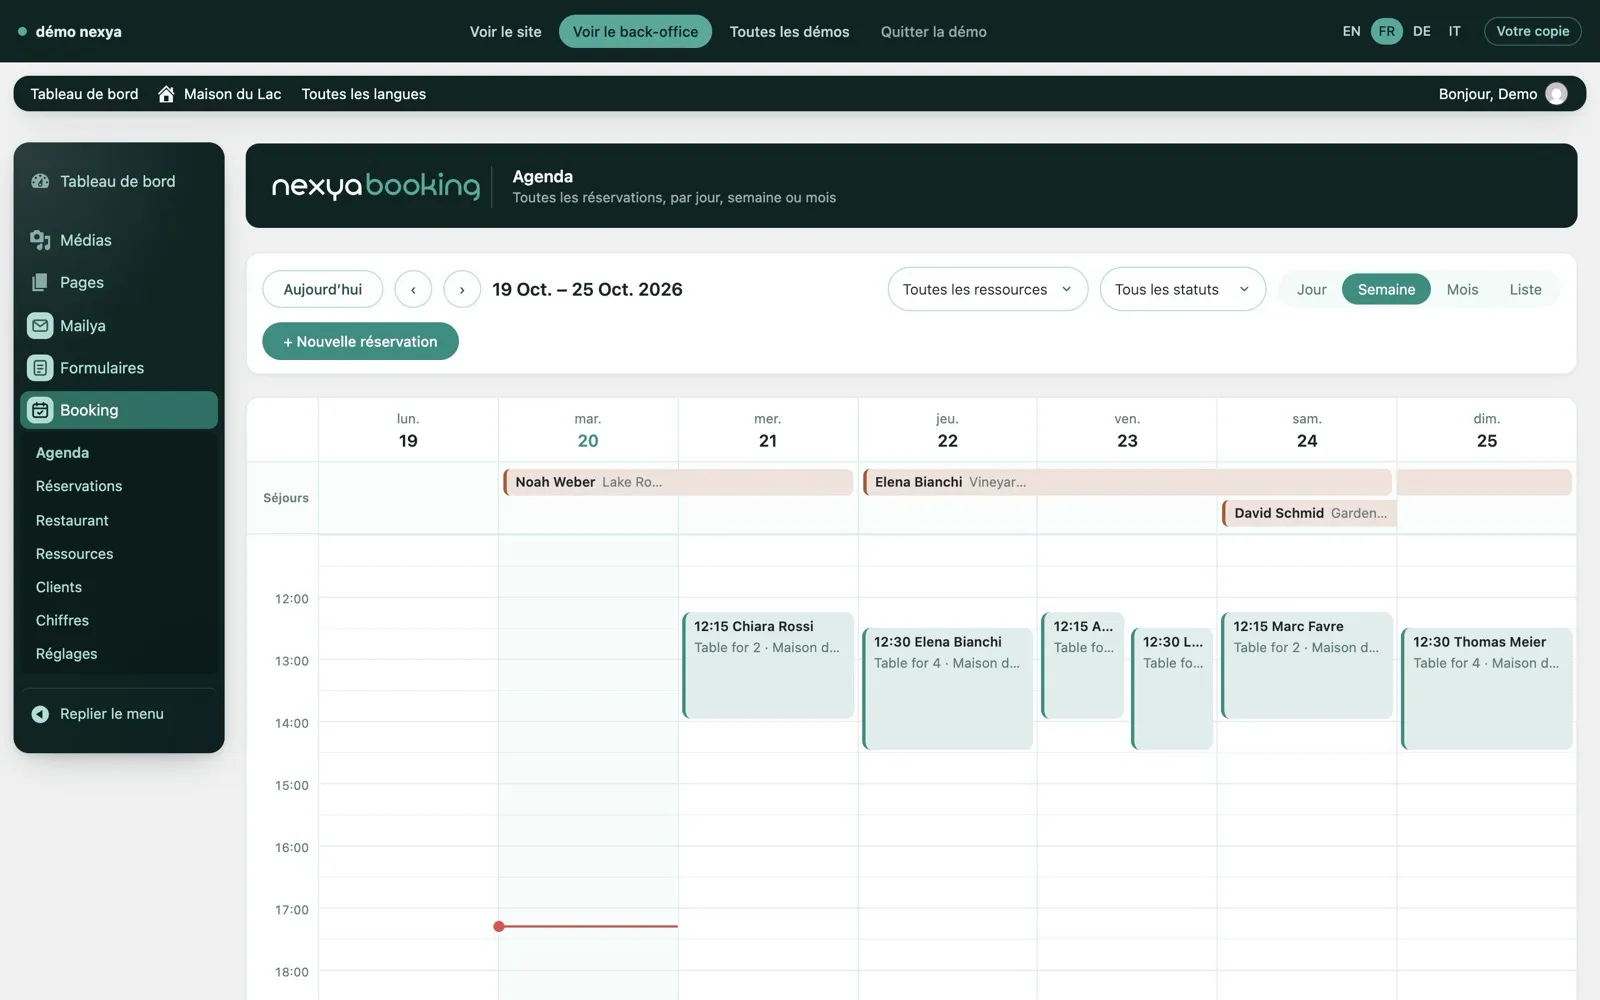Open the David Schmid stay bar
The width and height of the screenshot is (1600, 1000).
(x=1309, y=513)
